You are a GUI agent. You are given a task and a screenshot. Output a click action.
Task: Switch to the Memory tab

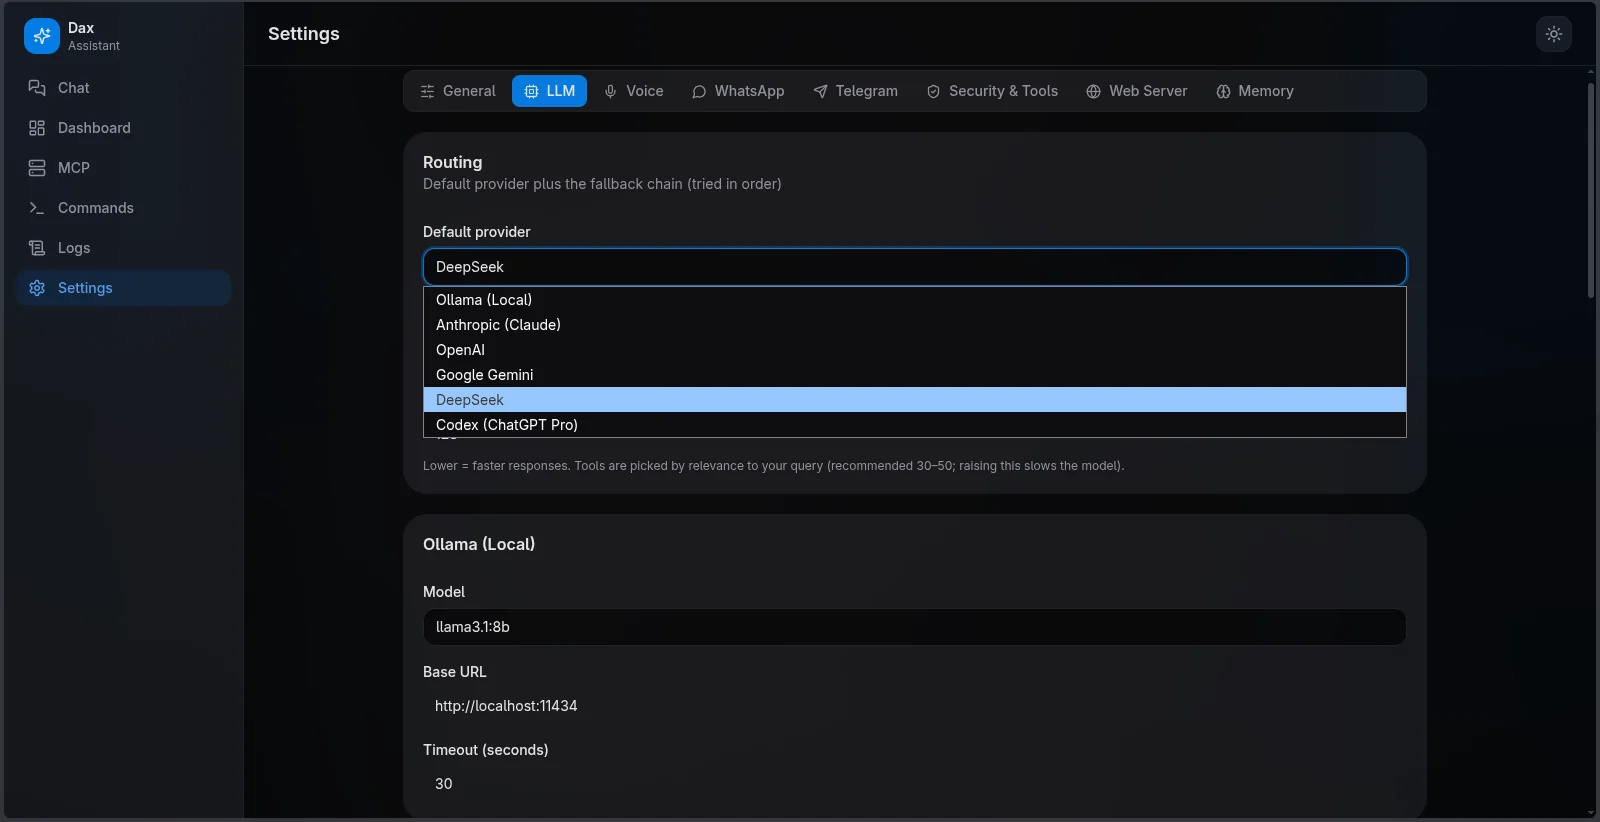click(x=1254, y=91)
